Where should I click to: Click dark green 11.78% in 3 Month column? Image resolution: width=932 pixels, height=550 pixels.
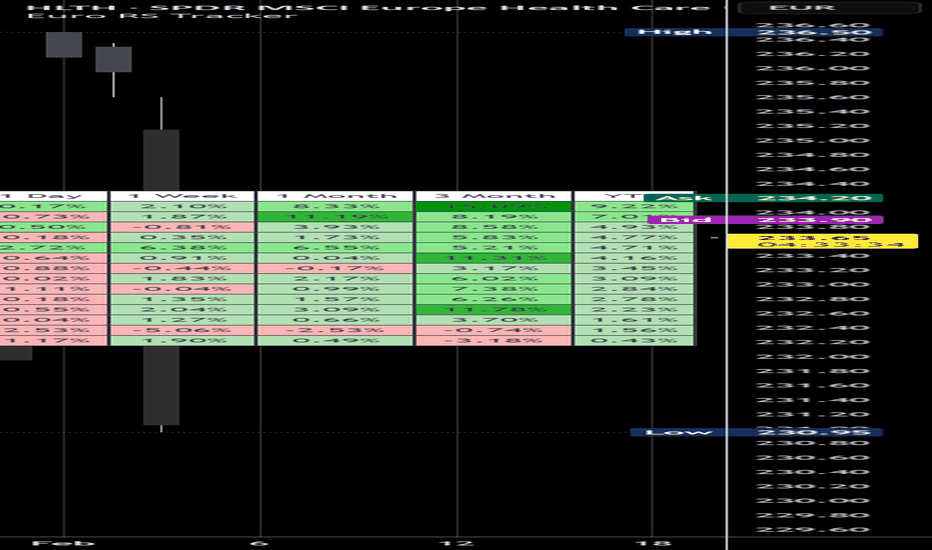pyautogui.click(x=493, y=309)
